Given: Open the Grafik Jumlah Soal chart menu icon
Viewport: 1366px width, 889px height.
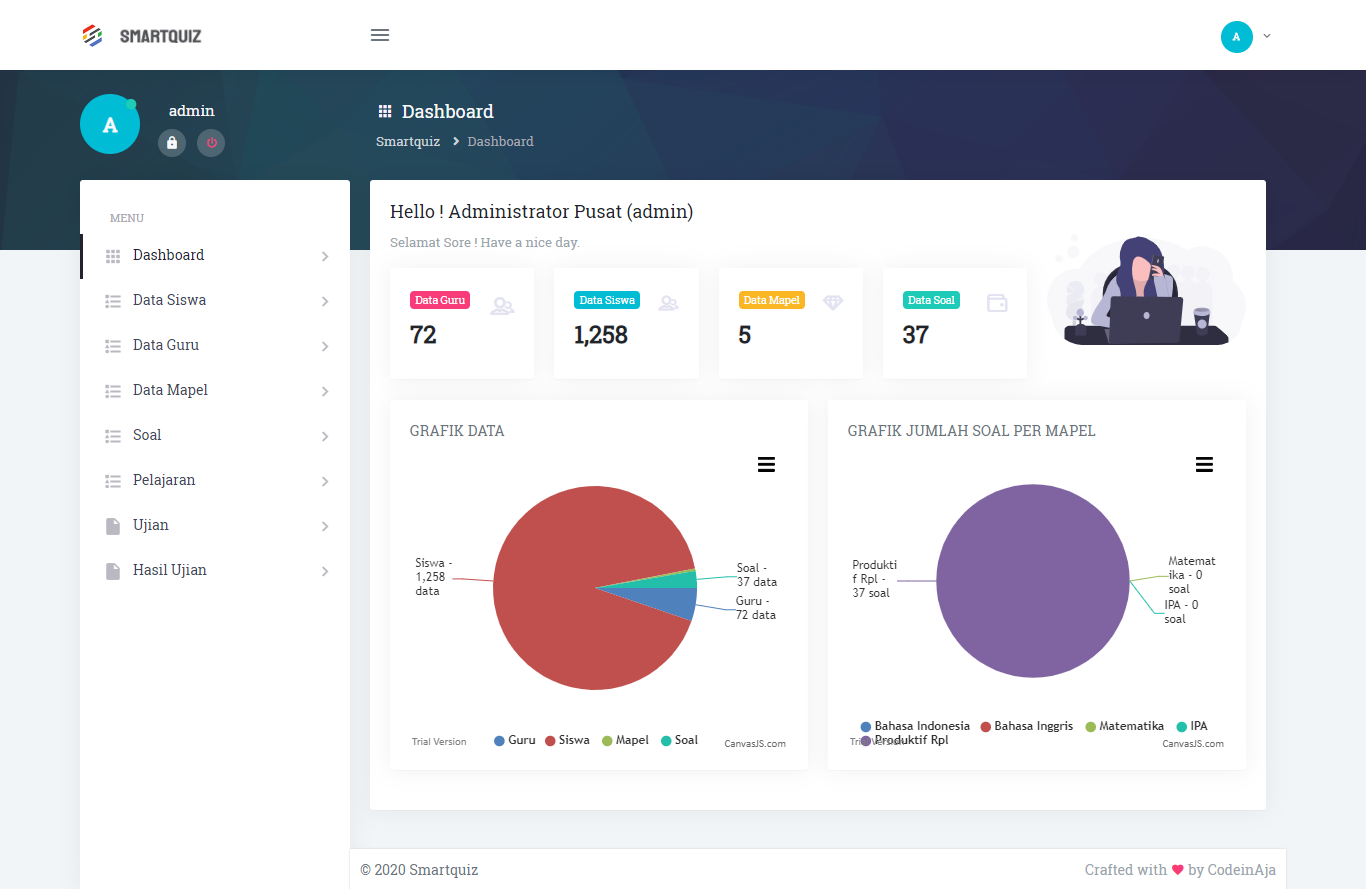Looking at the screenshot, I should (x=1204, y=464).
